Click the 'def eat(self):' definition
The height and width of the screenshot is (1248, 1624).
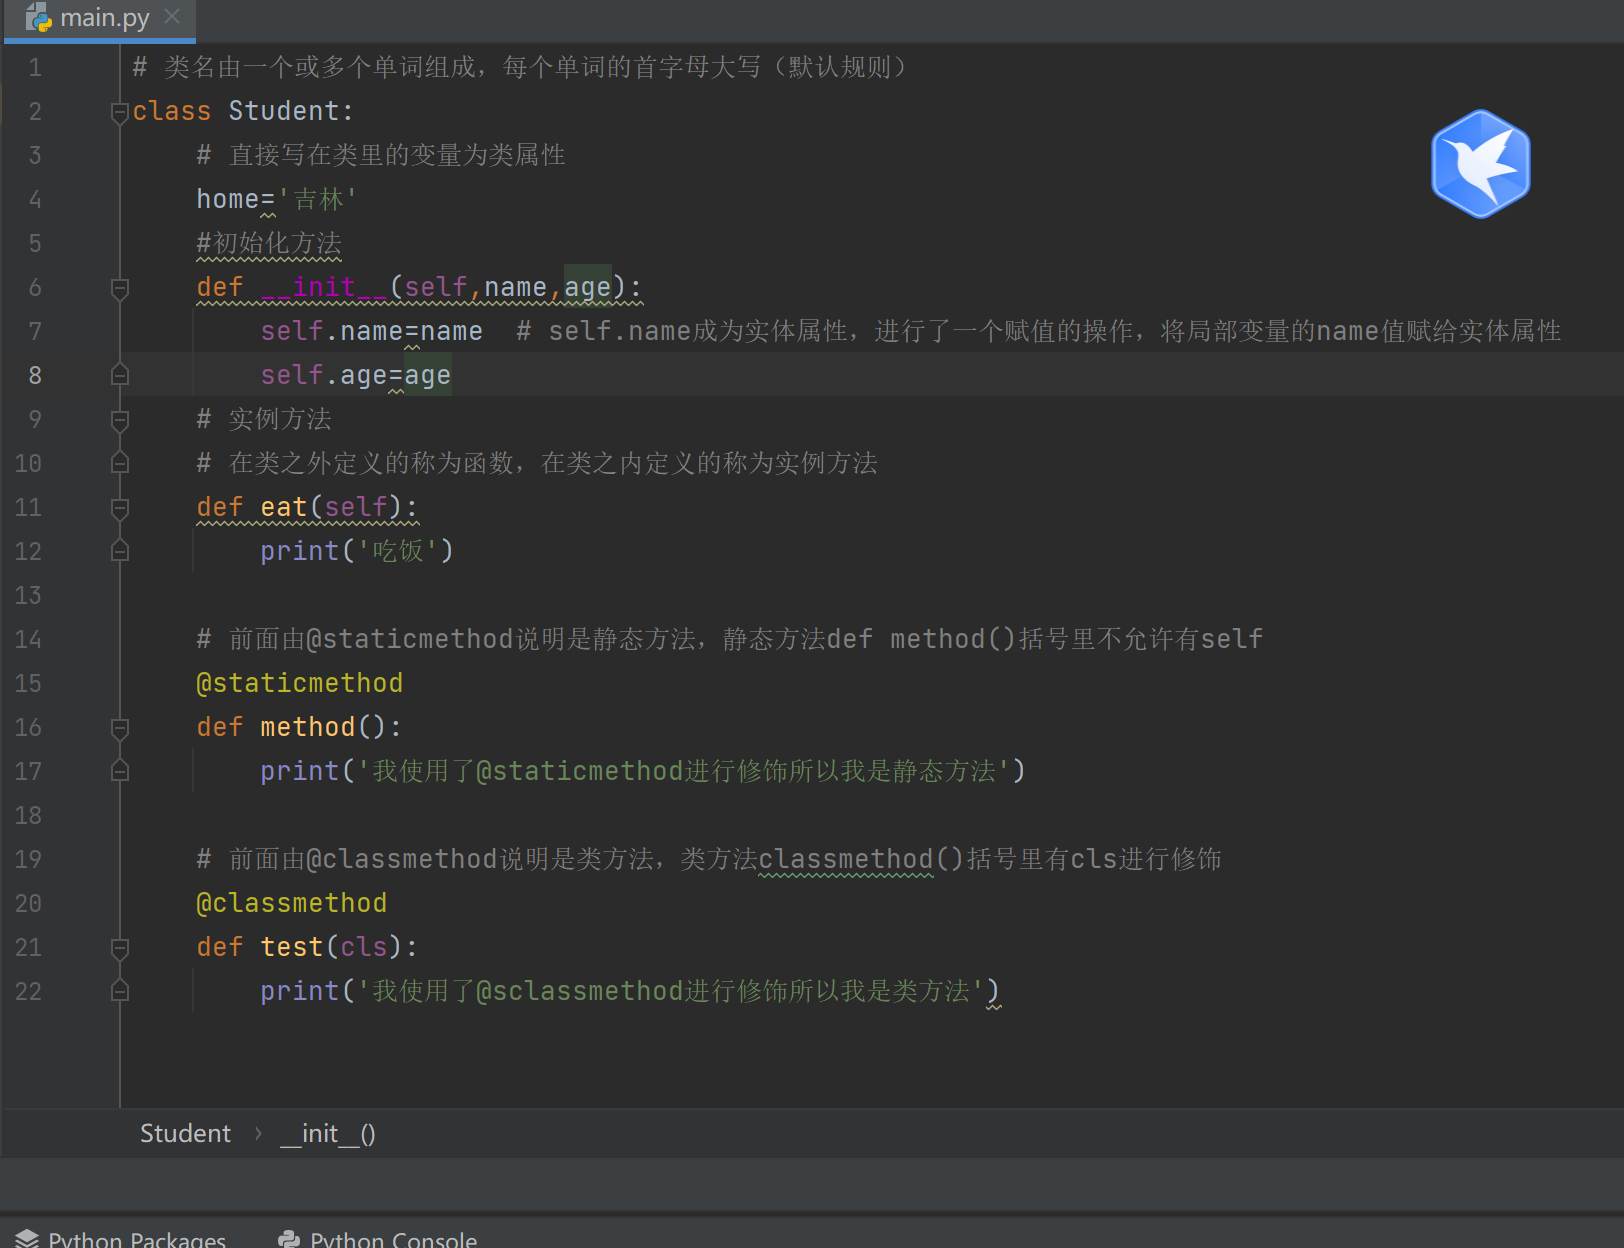tap(308, 507)
